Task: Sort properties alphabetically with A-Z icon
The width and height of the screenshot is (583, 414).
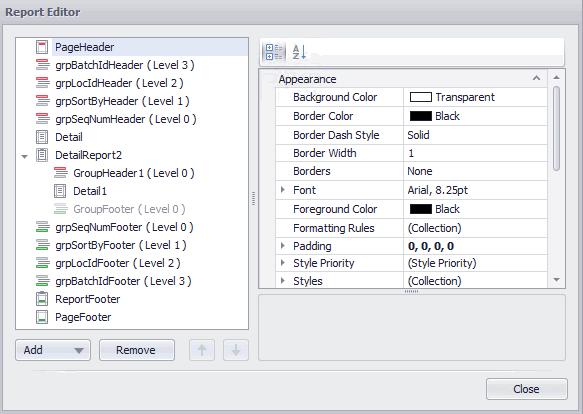Action: pos(299,52)
